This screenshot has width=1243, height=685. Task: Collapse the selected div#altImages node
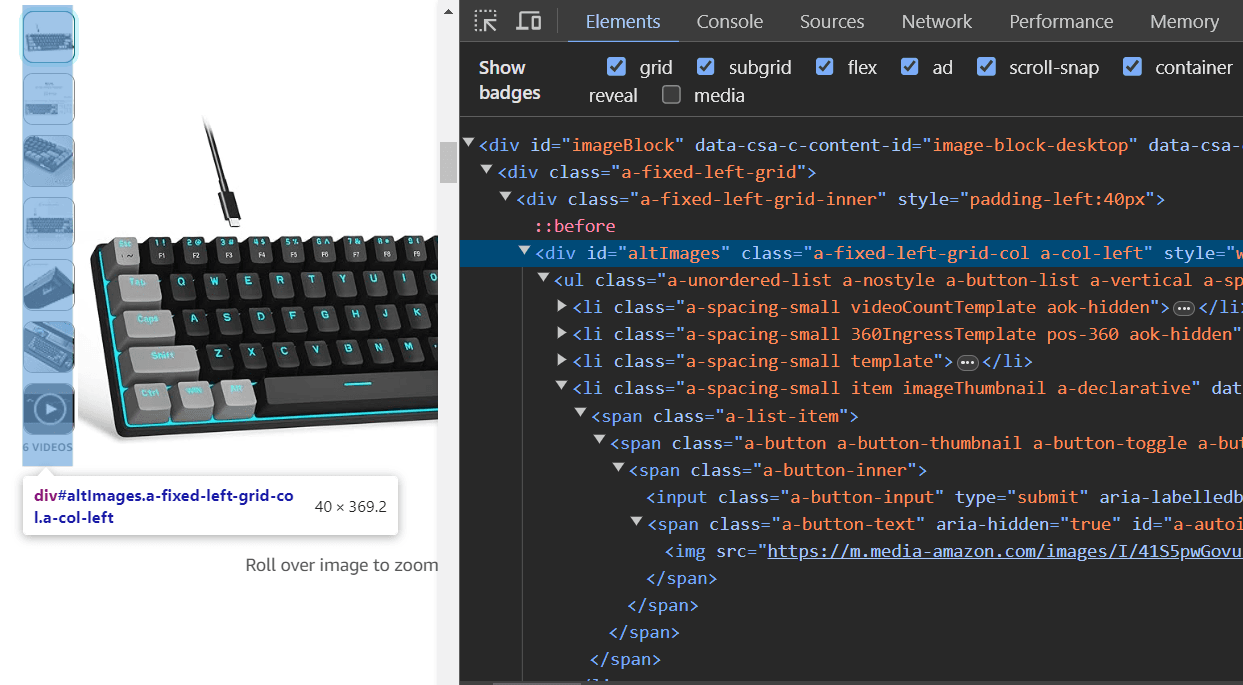point(525,251)
